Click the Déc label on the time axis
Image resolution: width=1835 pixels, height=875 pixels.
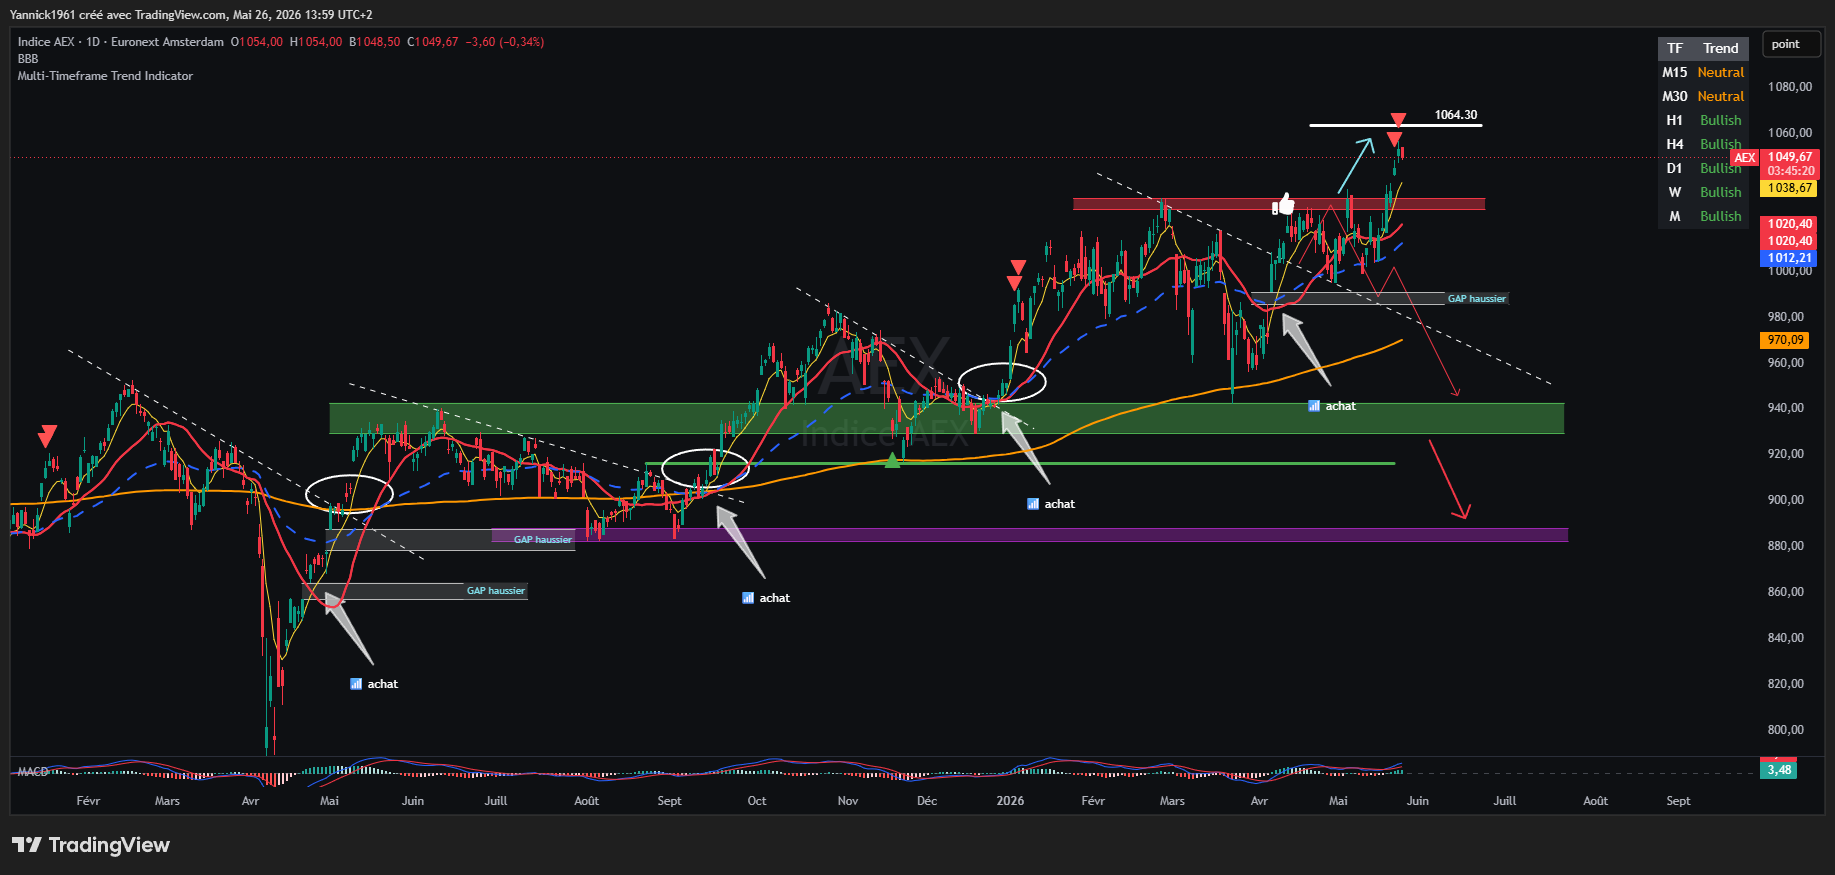click(x=927, y=801)
